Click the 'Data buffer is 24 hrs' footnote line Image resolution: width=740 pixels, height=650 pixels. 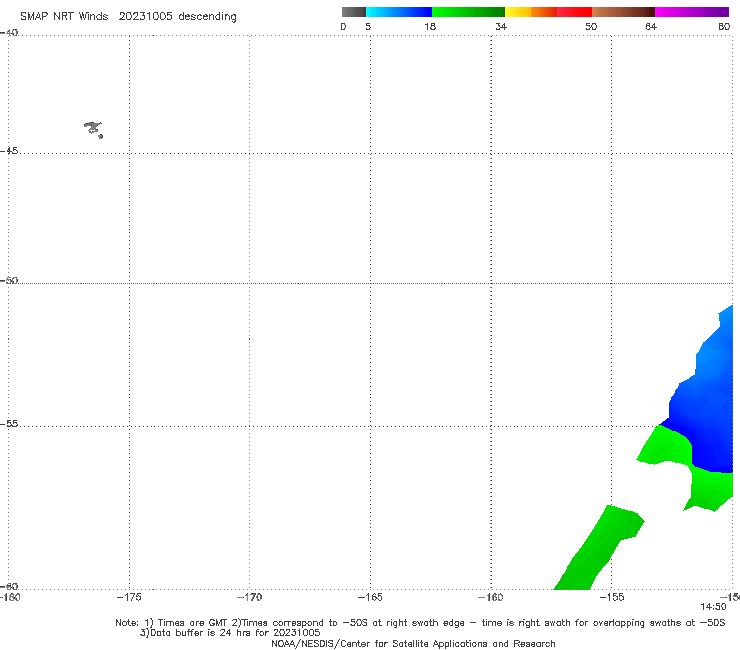(x=230, y=633)
